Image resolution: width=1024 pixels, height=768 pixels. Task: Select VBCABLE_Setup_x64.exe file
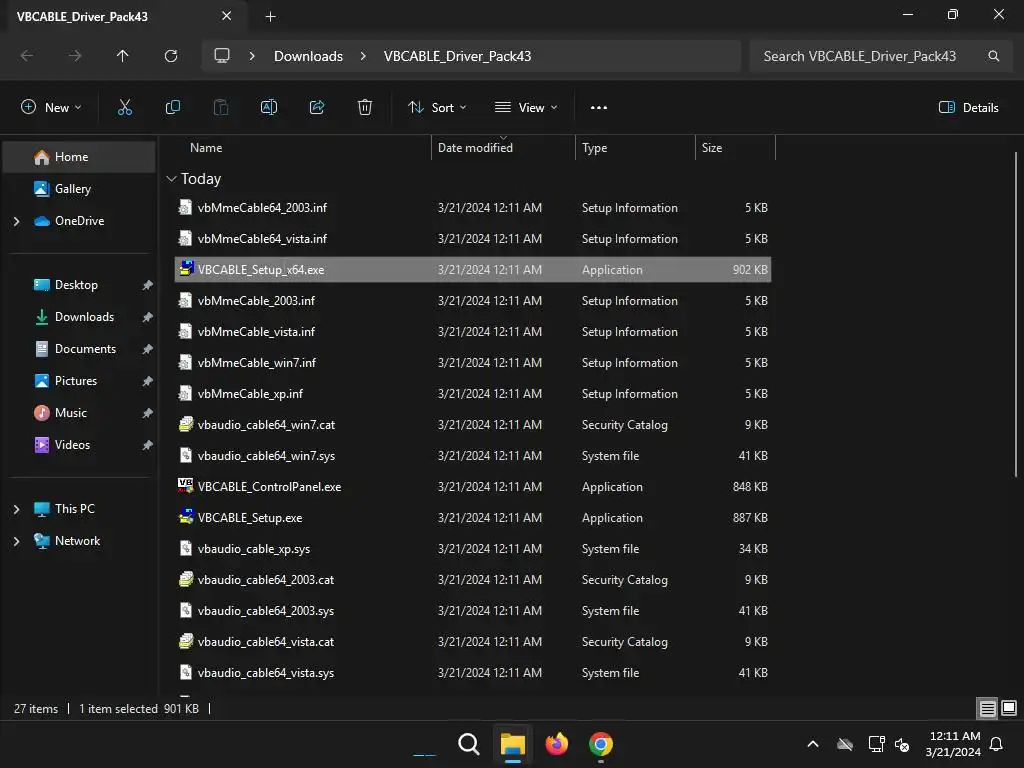coord(473,270)
